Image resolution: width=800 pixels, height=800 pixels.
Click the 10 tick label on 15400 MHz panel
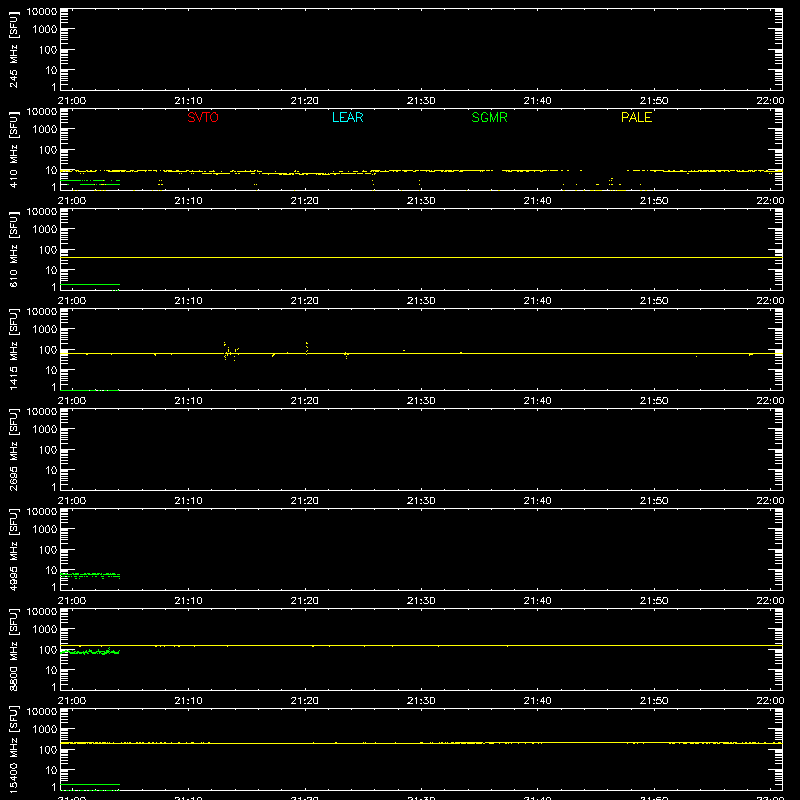(x=51, y=770)
